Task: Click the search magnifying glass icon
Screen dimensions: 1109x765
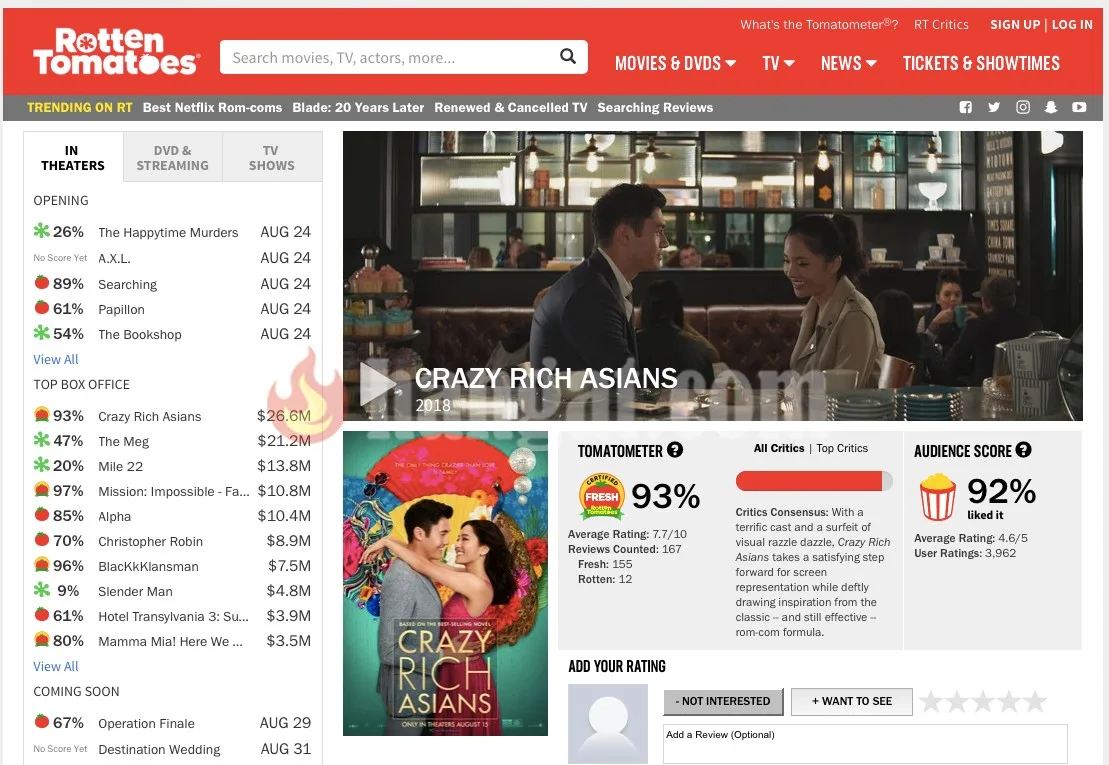Action: (x=567, y=57)
